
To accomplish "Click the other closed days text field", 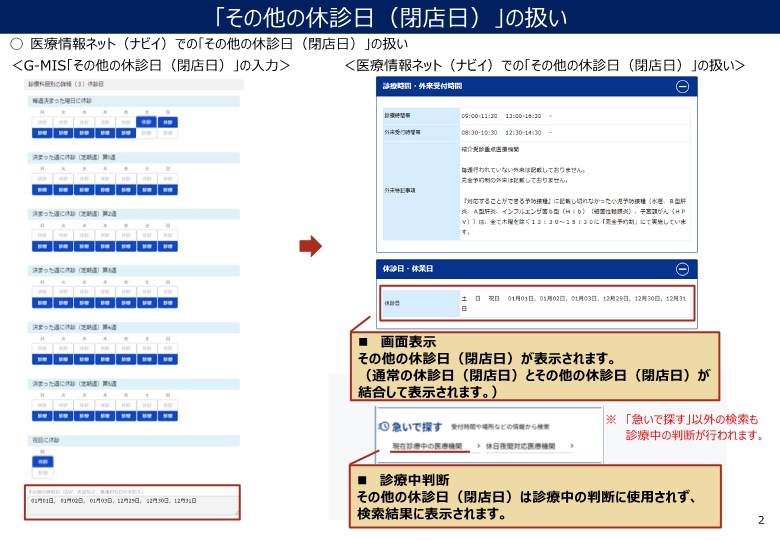I will coord(134,501).
